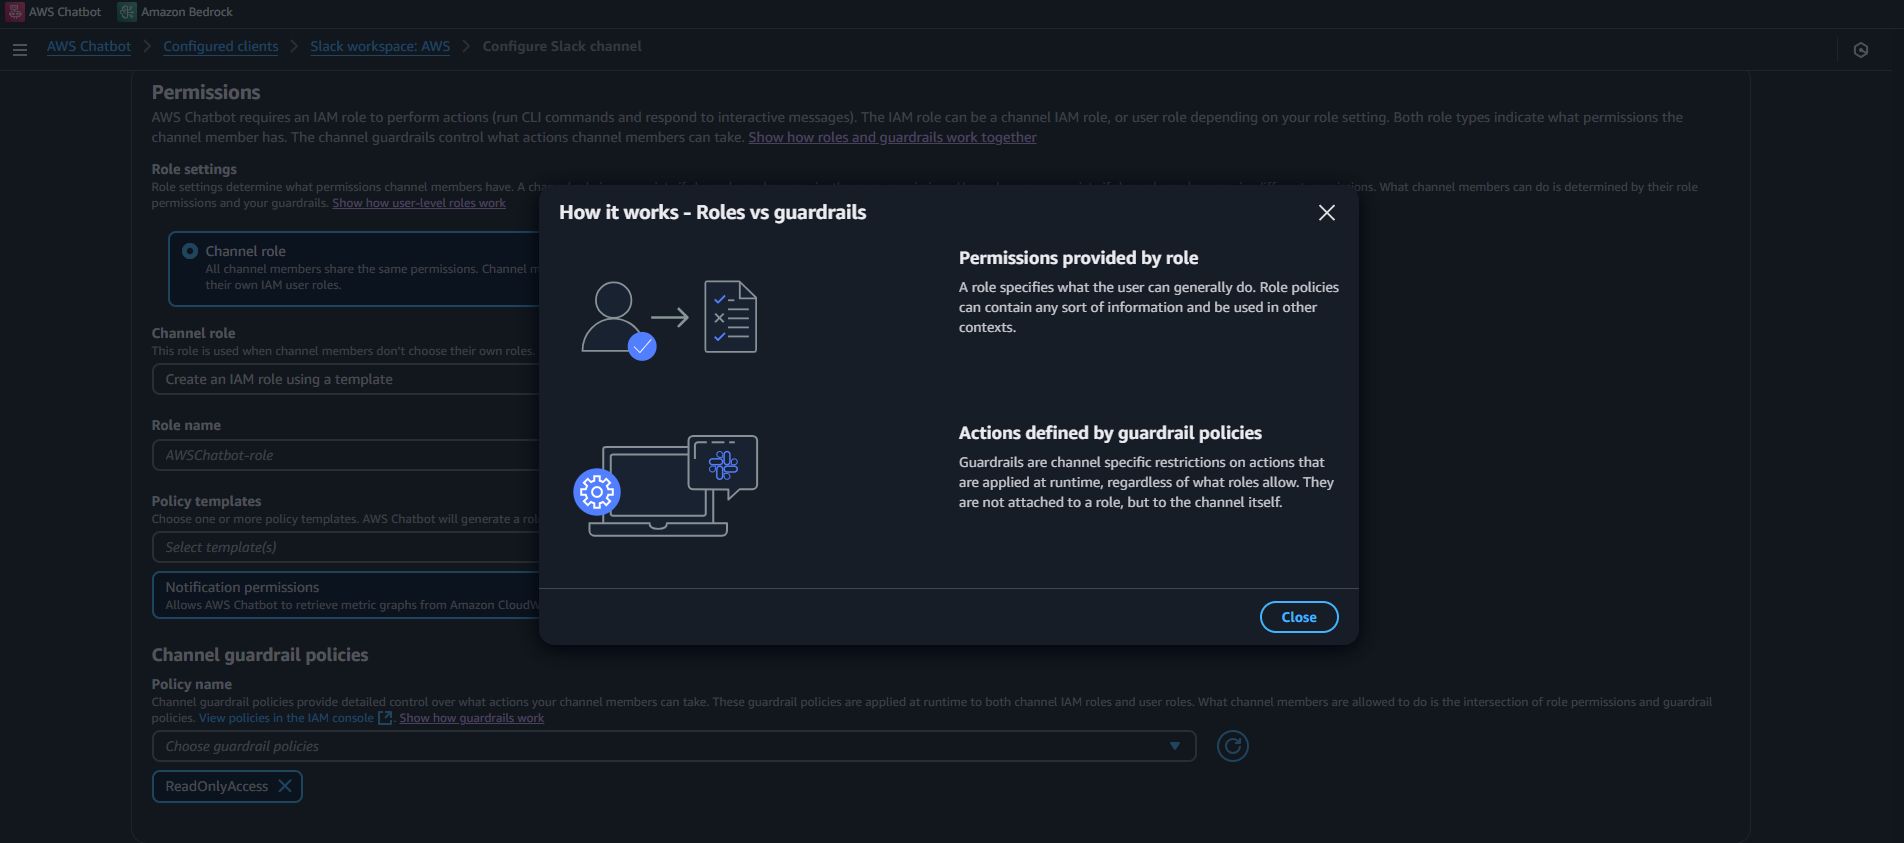
Task: Open Show how user-level roles work link
Action: pyautogui.click(x=419, y=203)
